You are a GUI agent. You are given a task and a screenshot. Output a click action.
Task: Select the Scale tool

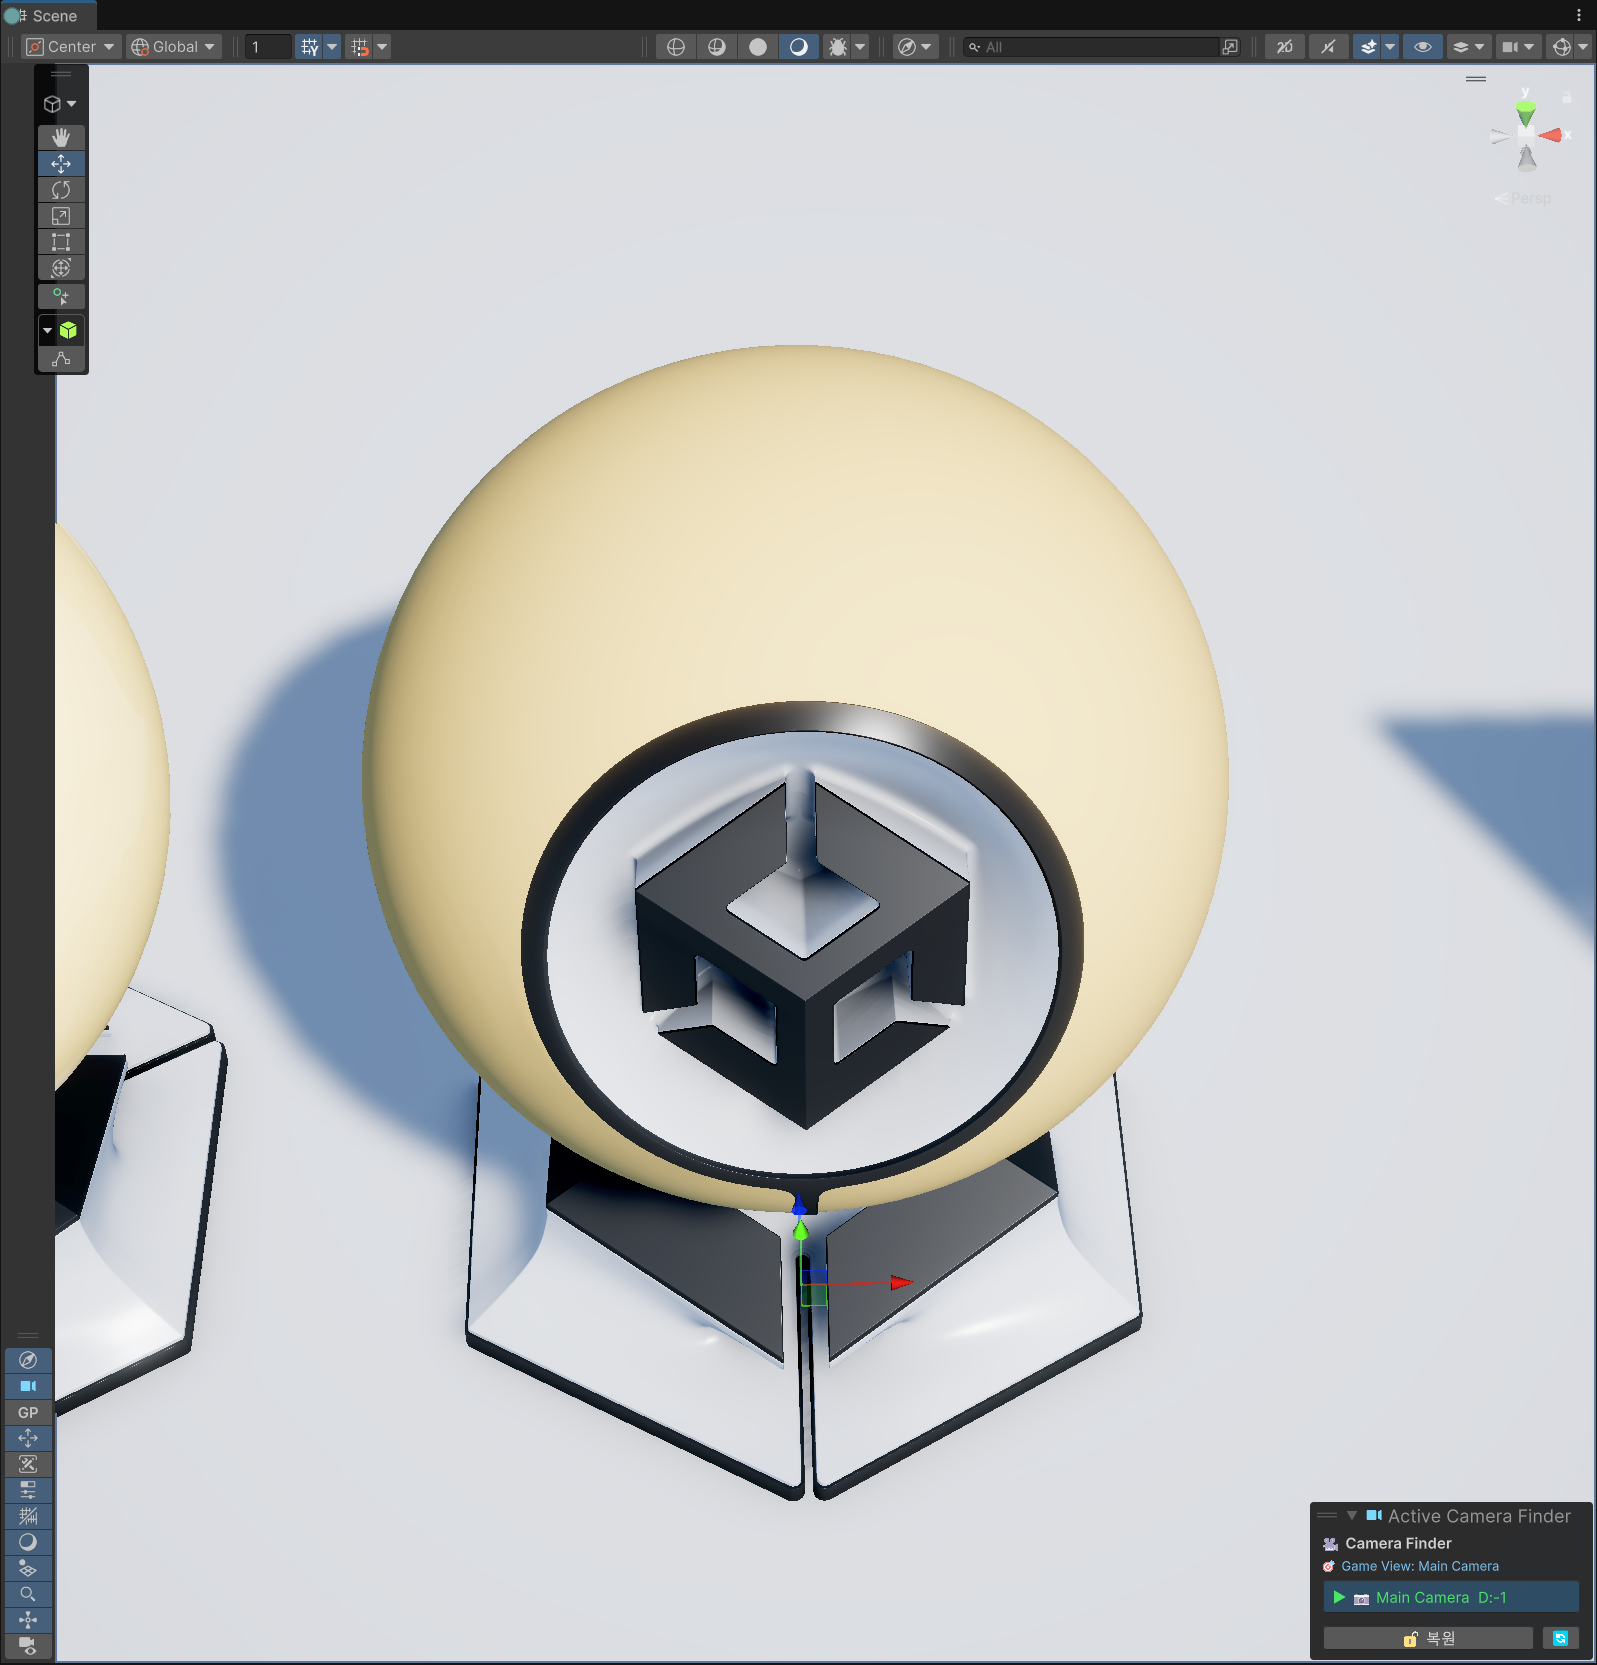coord(61,215)
